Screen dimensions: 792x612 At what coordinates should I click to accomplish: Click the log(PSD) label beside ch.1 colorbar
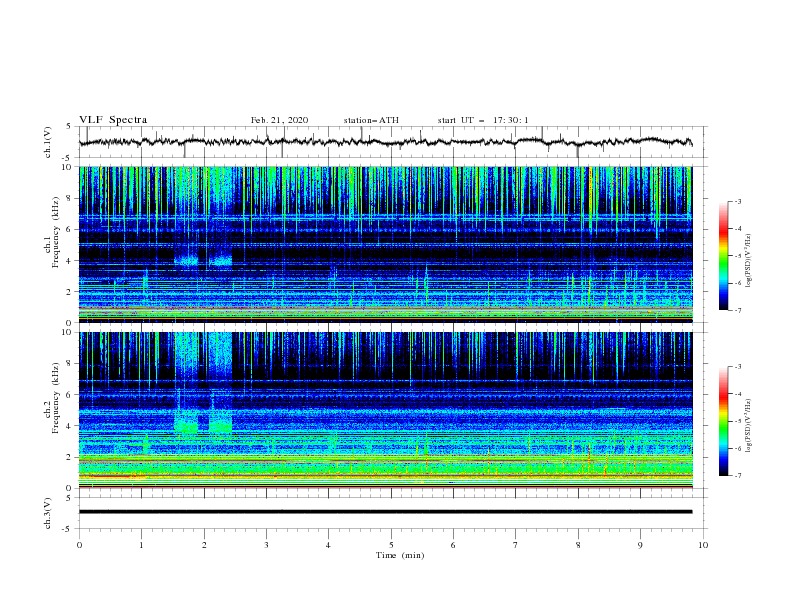(748, 261)
